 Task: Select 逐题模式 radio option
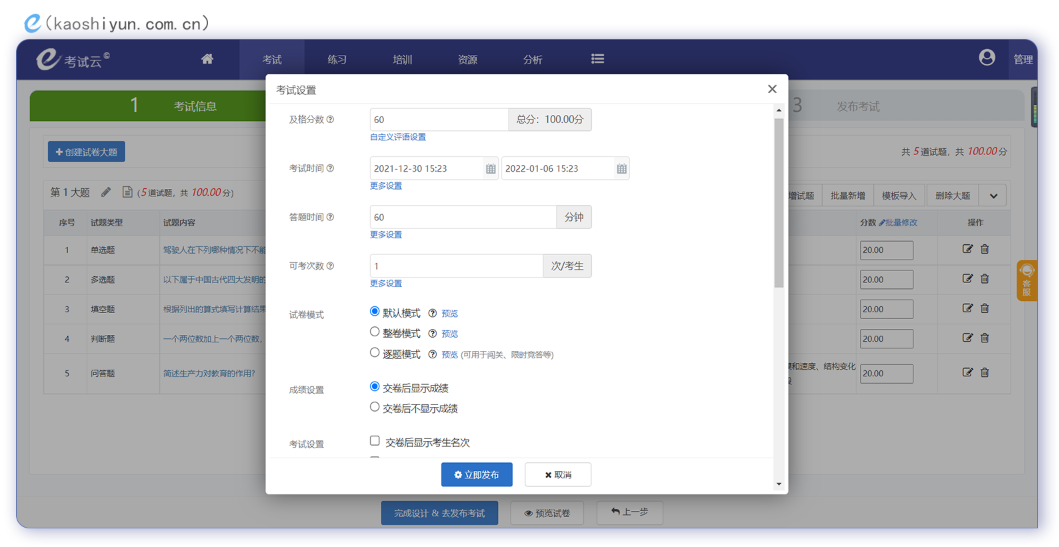click(375, 353)
